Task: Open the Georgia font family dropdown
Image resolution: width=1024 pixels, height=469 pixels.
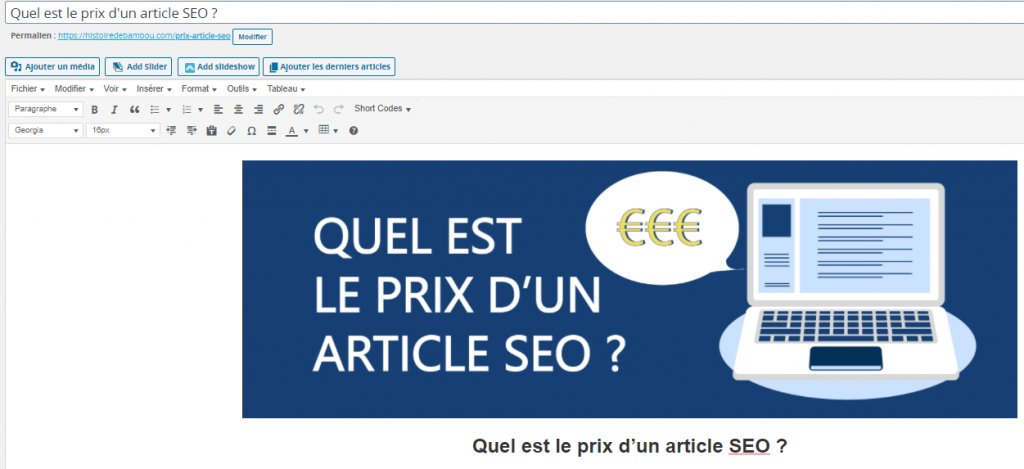Action: 46,131
